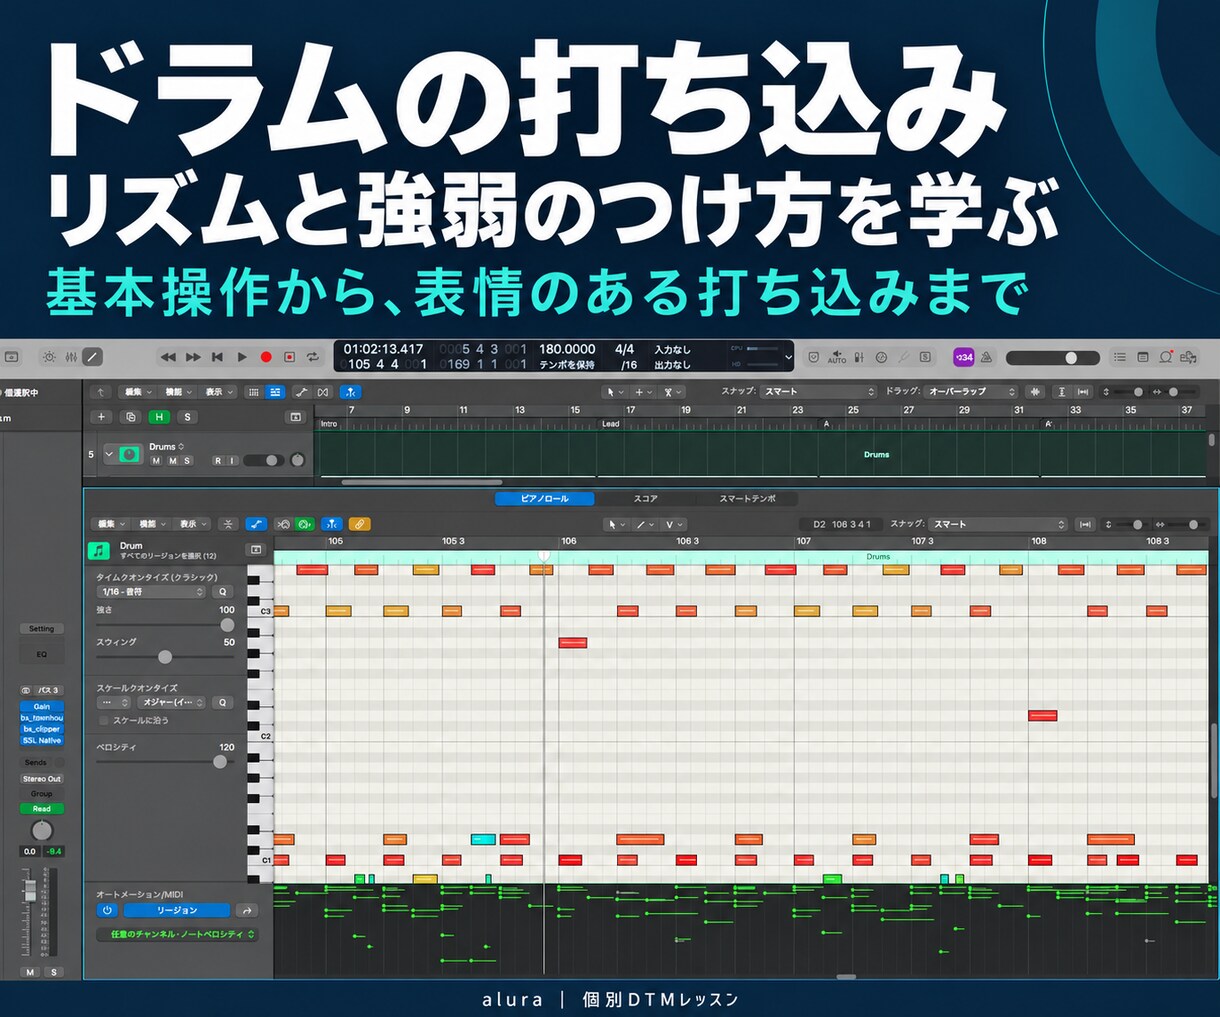Click the Tuner button in the control bar
Screen dimensions: 1220x1017
pos(903,357)
